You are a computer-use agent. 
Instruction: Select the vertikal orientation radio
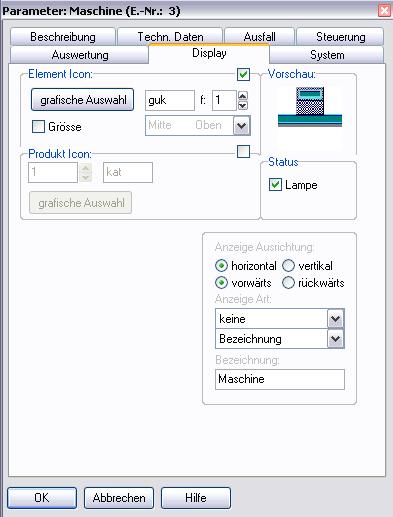288,266
